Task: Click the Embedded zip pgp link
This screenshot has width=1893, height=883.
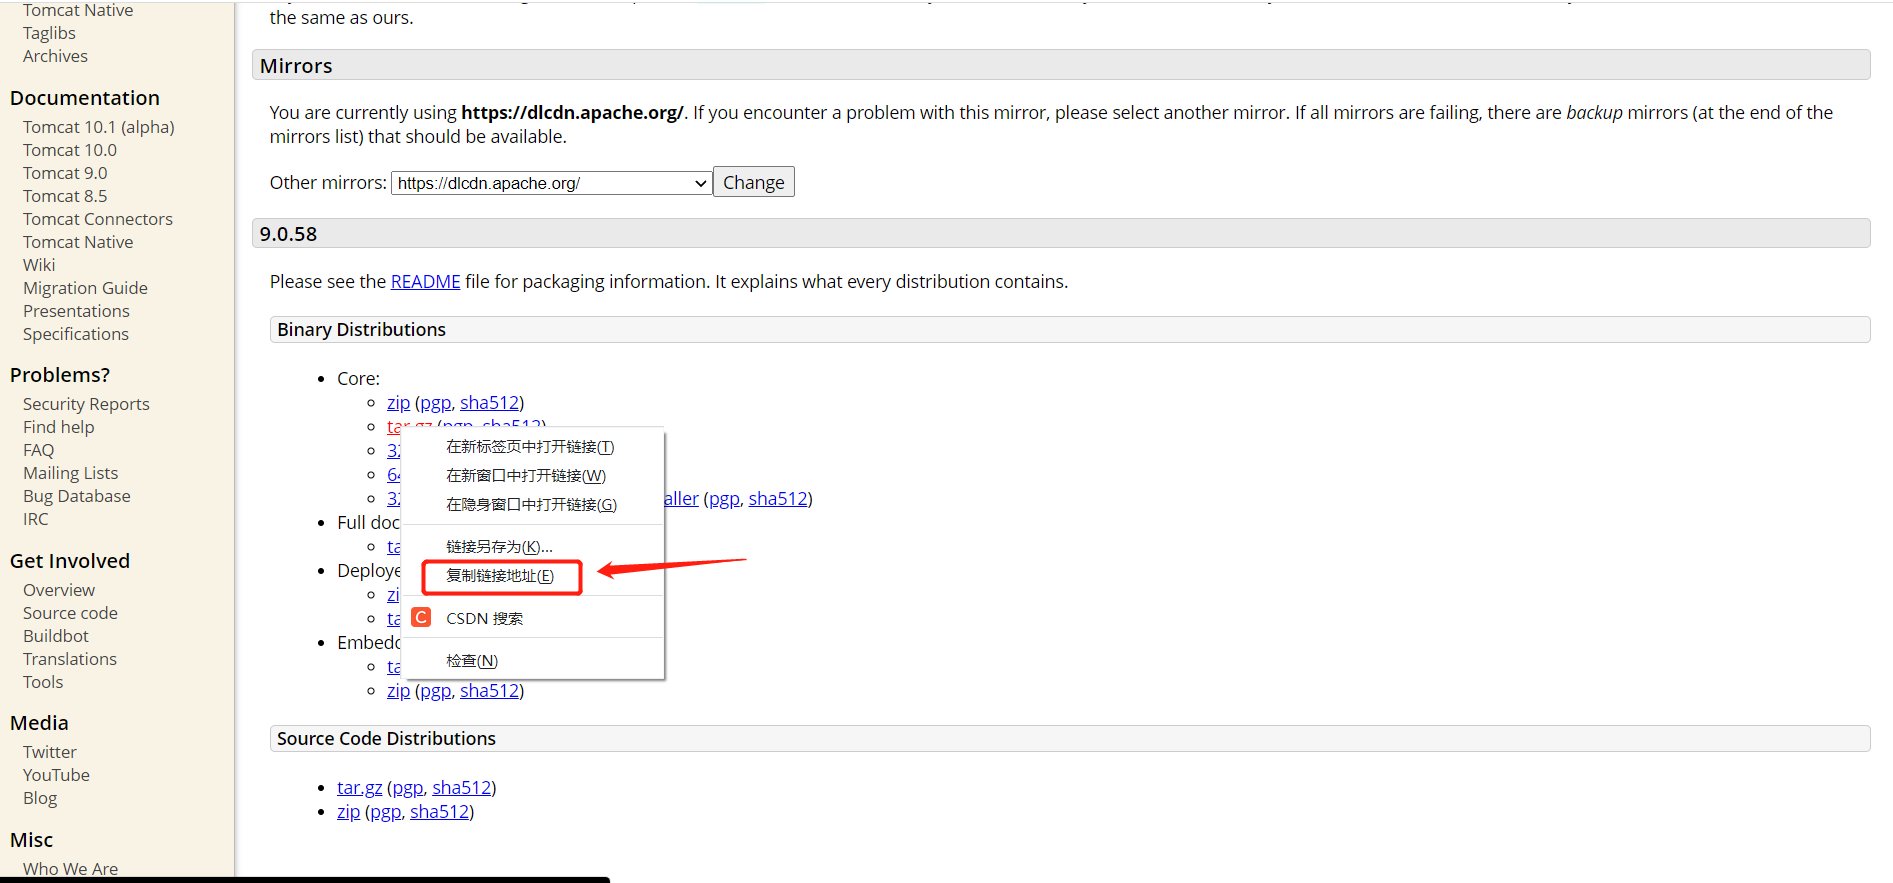Action: point(435,691)
